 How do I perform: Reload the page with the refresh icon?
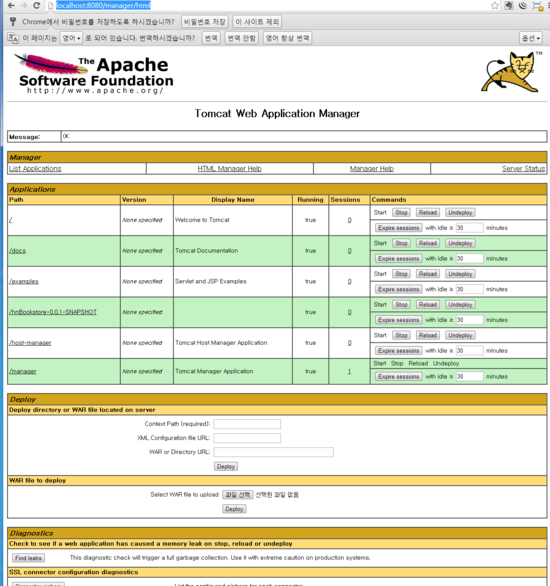click(x=37, y=6)
